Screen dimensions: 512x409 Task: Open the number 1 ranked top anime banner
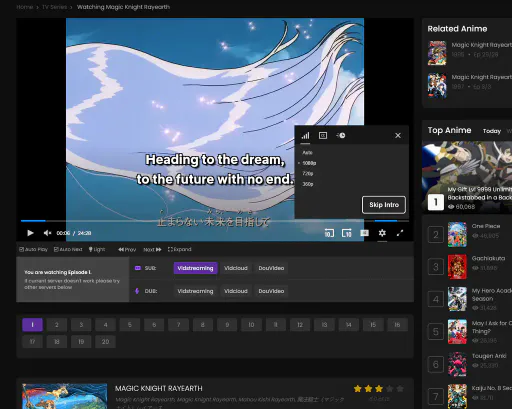coord(467,177)
